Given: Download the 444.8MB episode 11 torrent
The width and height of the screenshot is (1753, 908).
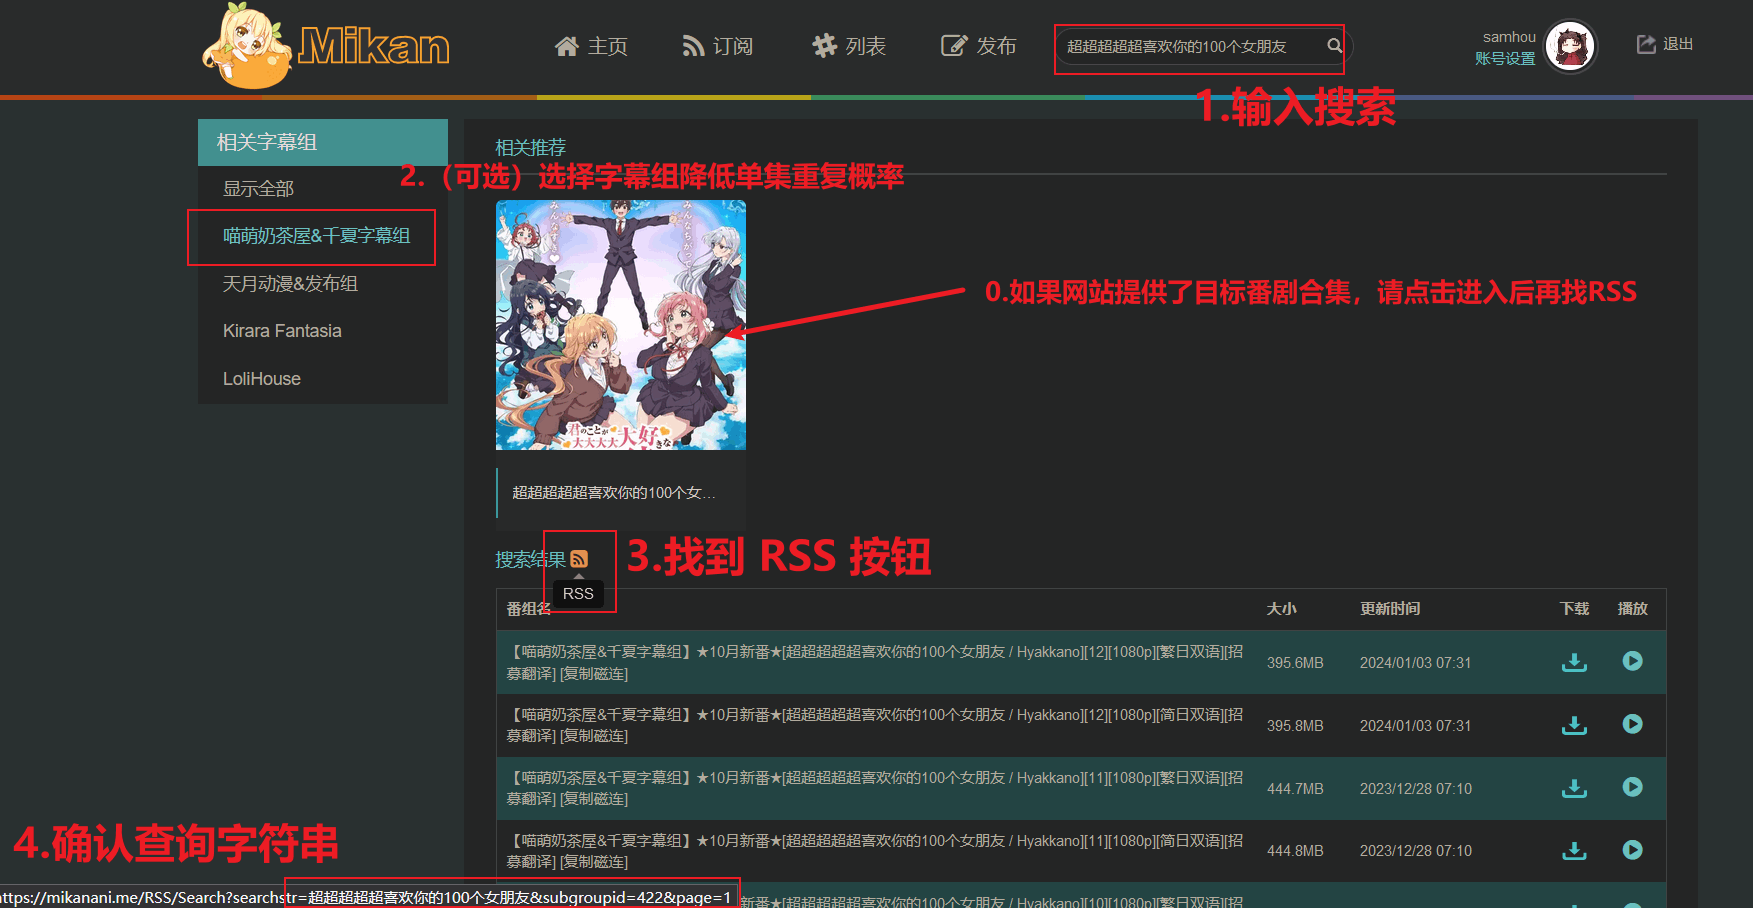Looking at the screenshot, I should point(1574,851).
